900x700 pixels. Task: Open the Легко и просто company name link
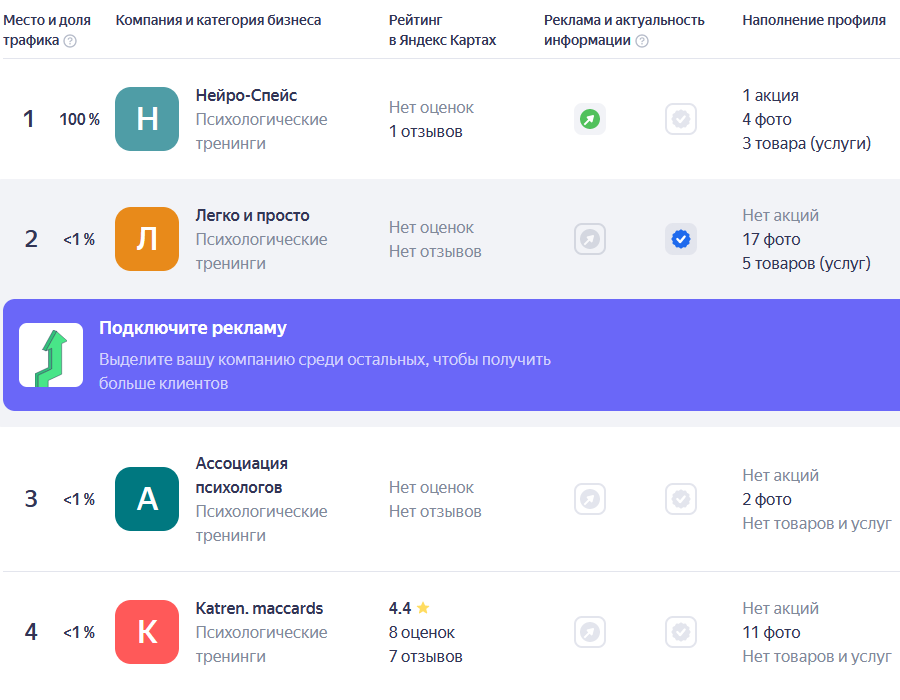pos(253,215)
